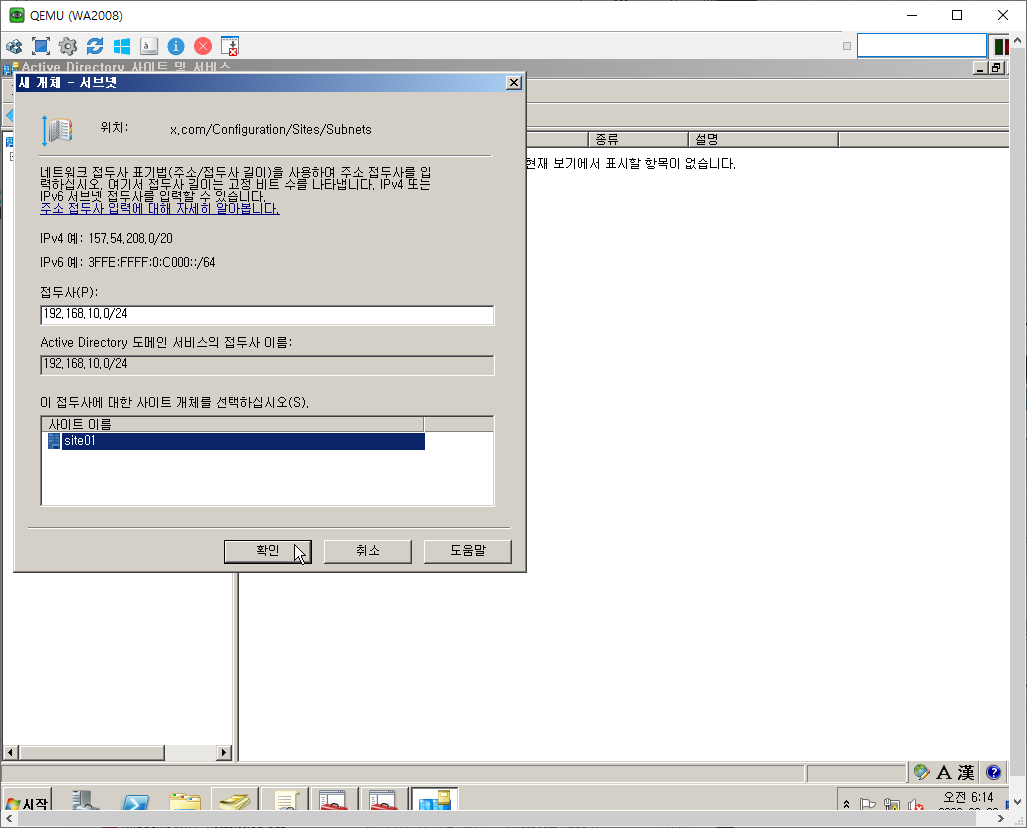1027x828 pixels.
Task: Open Windows Explorer folder icon in taskbar
Action: (x=185, y=802)
